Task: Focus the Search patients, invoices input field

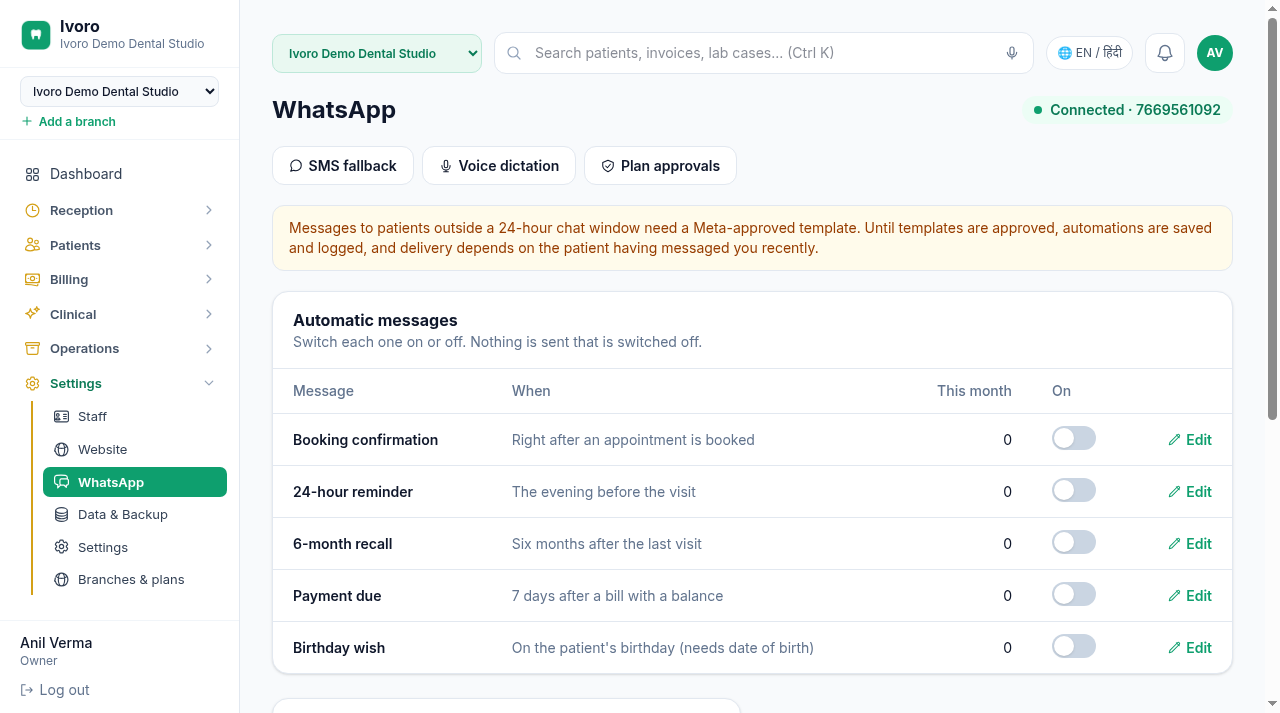Action: (764, 53)
